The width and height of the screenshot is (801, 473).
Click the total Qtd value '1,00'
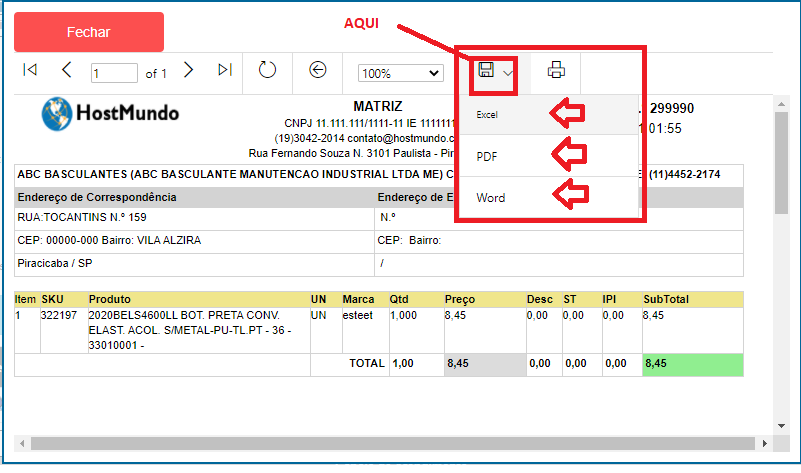403,363
